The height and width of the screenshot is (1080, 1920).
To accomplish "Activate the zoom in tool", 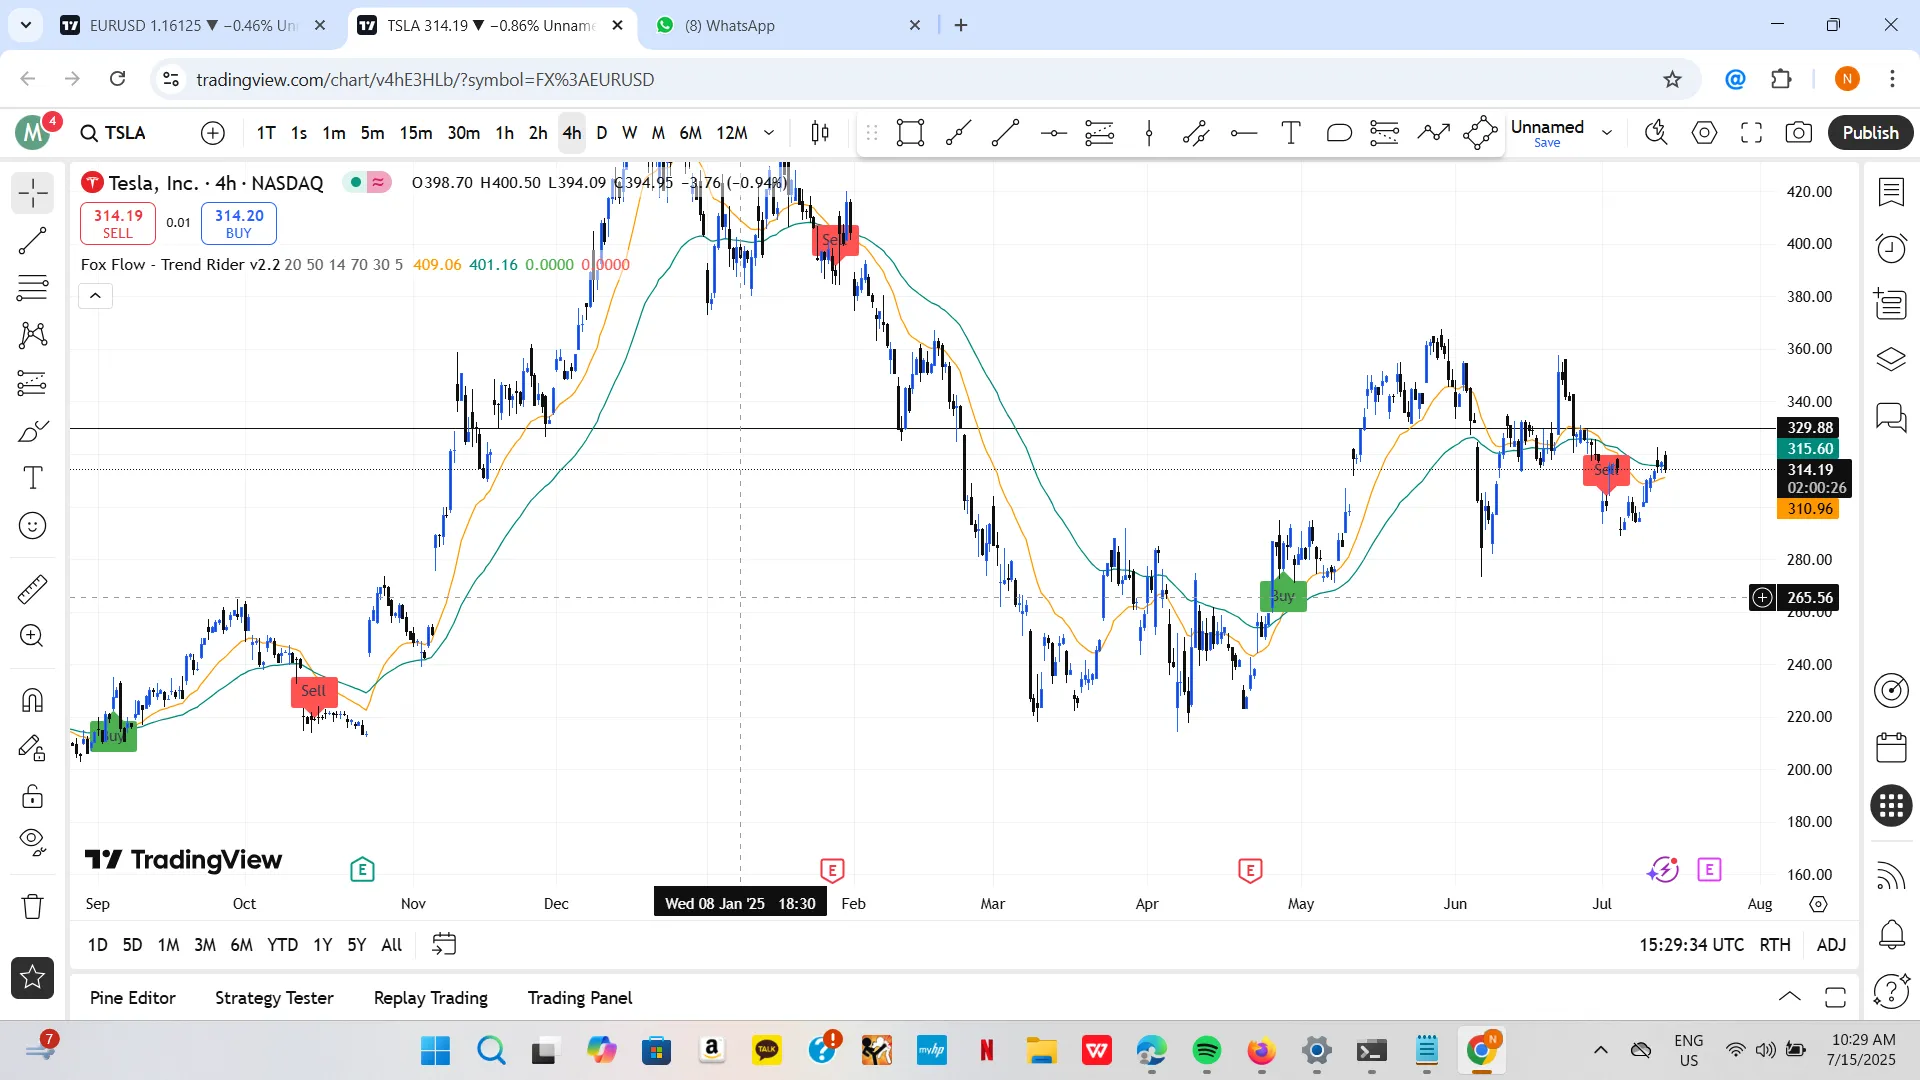I will point(32,636).
